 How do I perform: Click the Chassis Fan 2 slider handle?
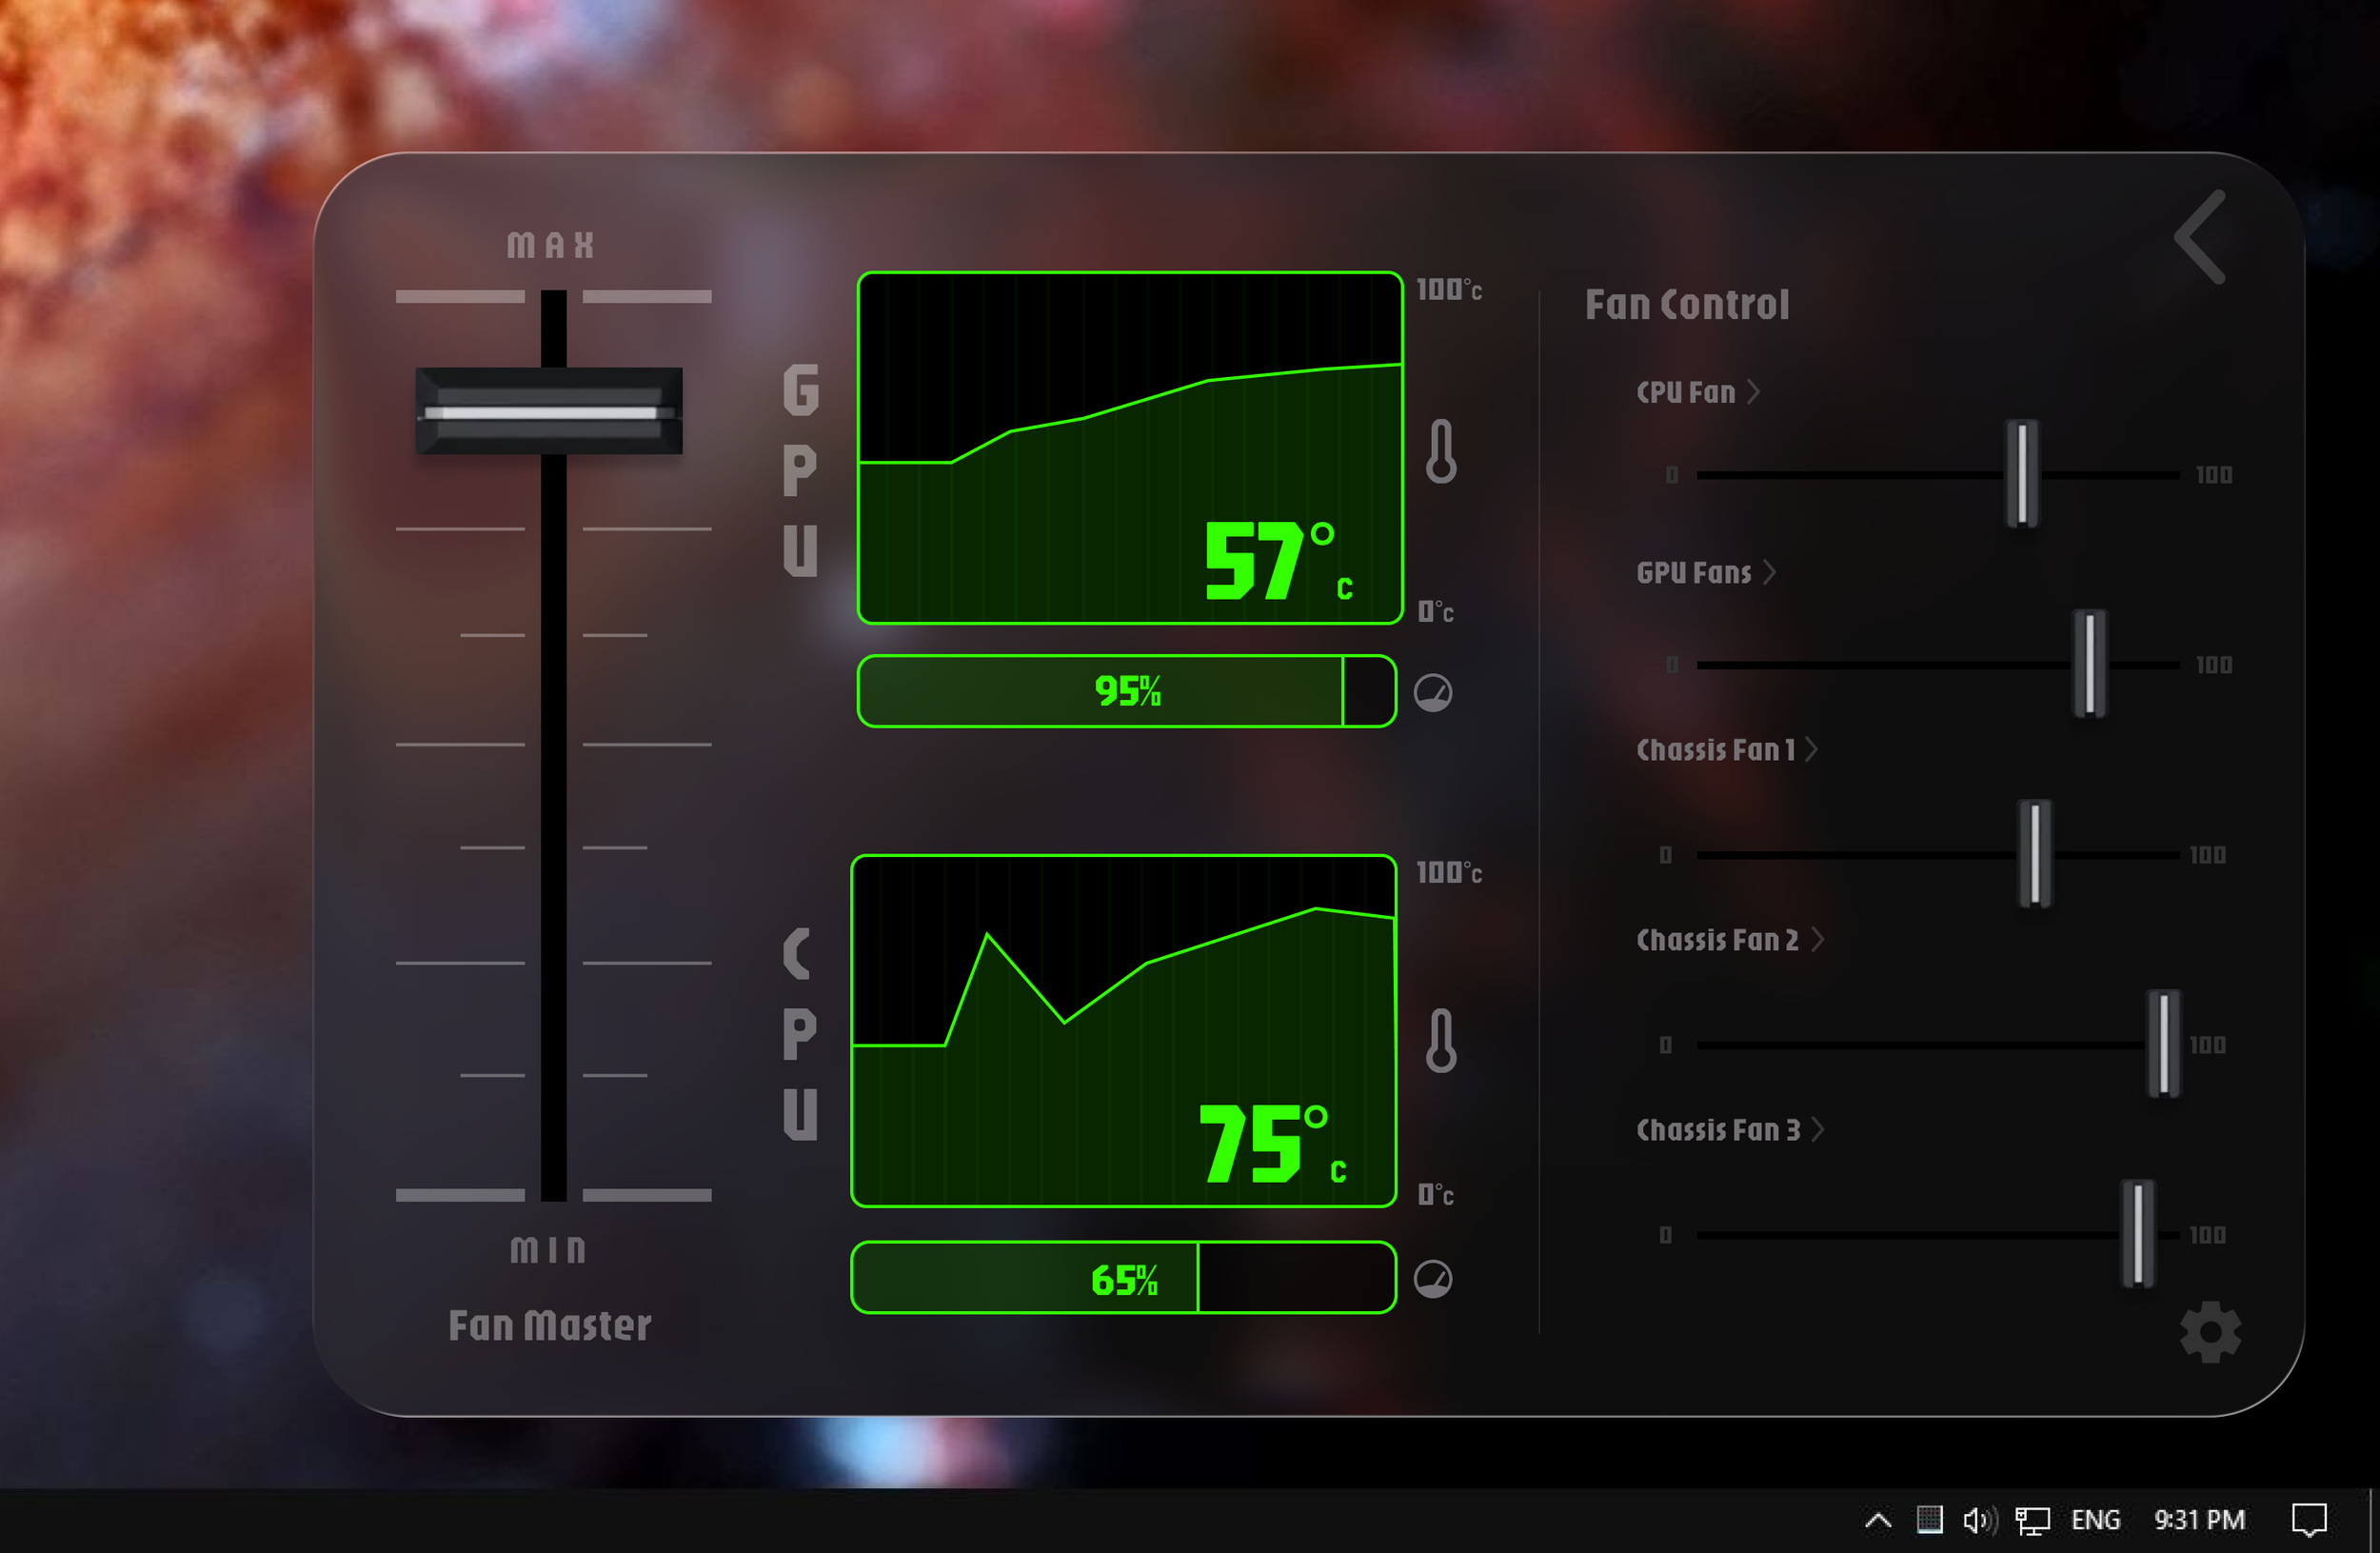click(2163, 1044)
